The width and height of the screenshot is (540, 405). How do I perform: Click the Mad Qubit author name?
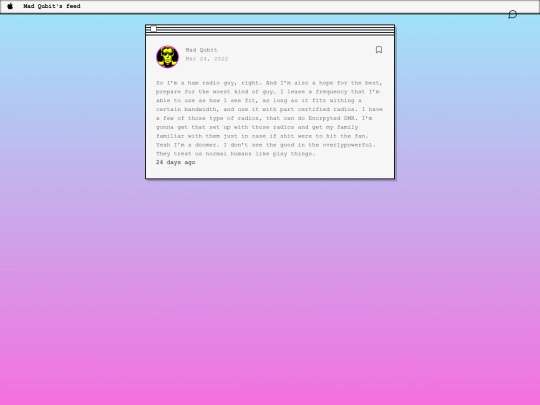point(201,50)
